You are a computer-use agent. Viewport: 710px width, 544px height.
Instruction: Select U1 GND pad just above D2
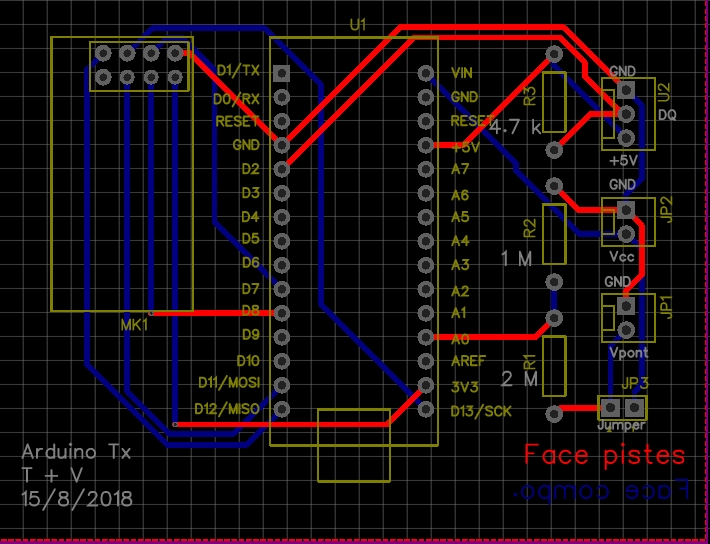(282, 145)
